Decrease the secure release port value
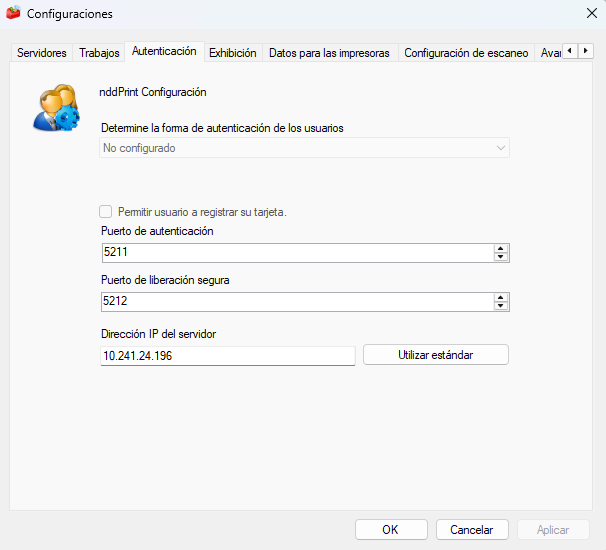Viewport: 606px width, 550px height. [500, 306]
